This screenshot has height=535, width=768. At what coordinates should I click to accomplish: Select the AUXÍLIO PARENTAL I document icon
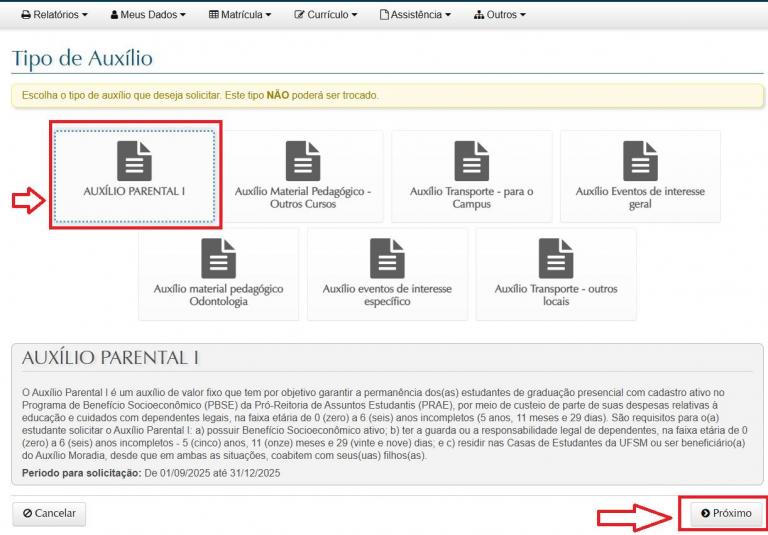[134, 160]
